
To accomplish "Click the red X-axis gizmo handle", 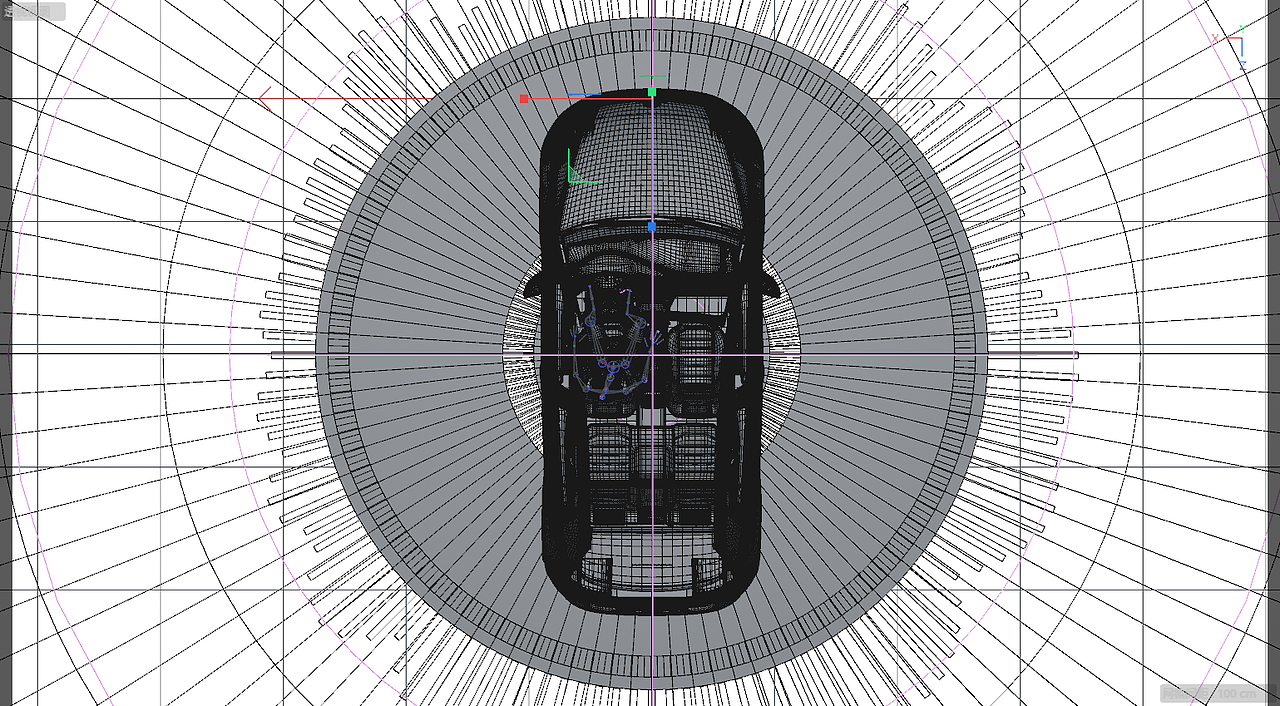I will click(524, 99).
